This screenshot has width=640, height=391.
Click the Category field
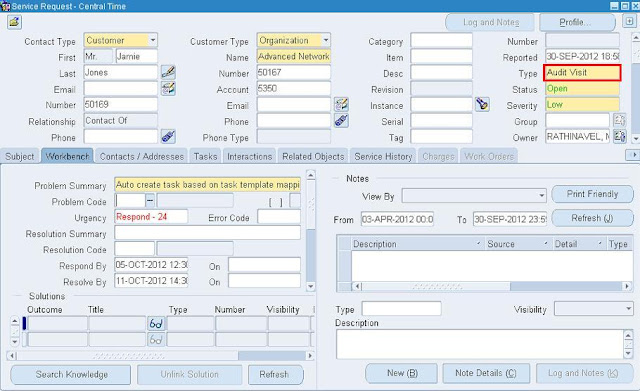441,40
